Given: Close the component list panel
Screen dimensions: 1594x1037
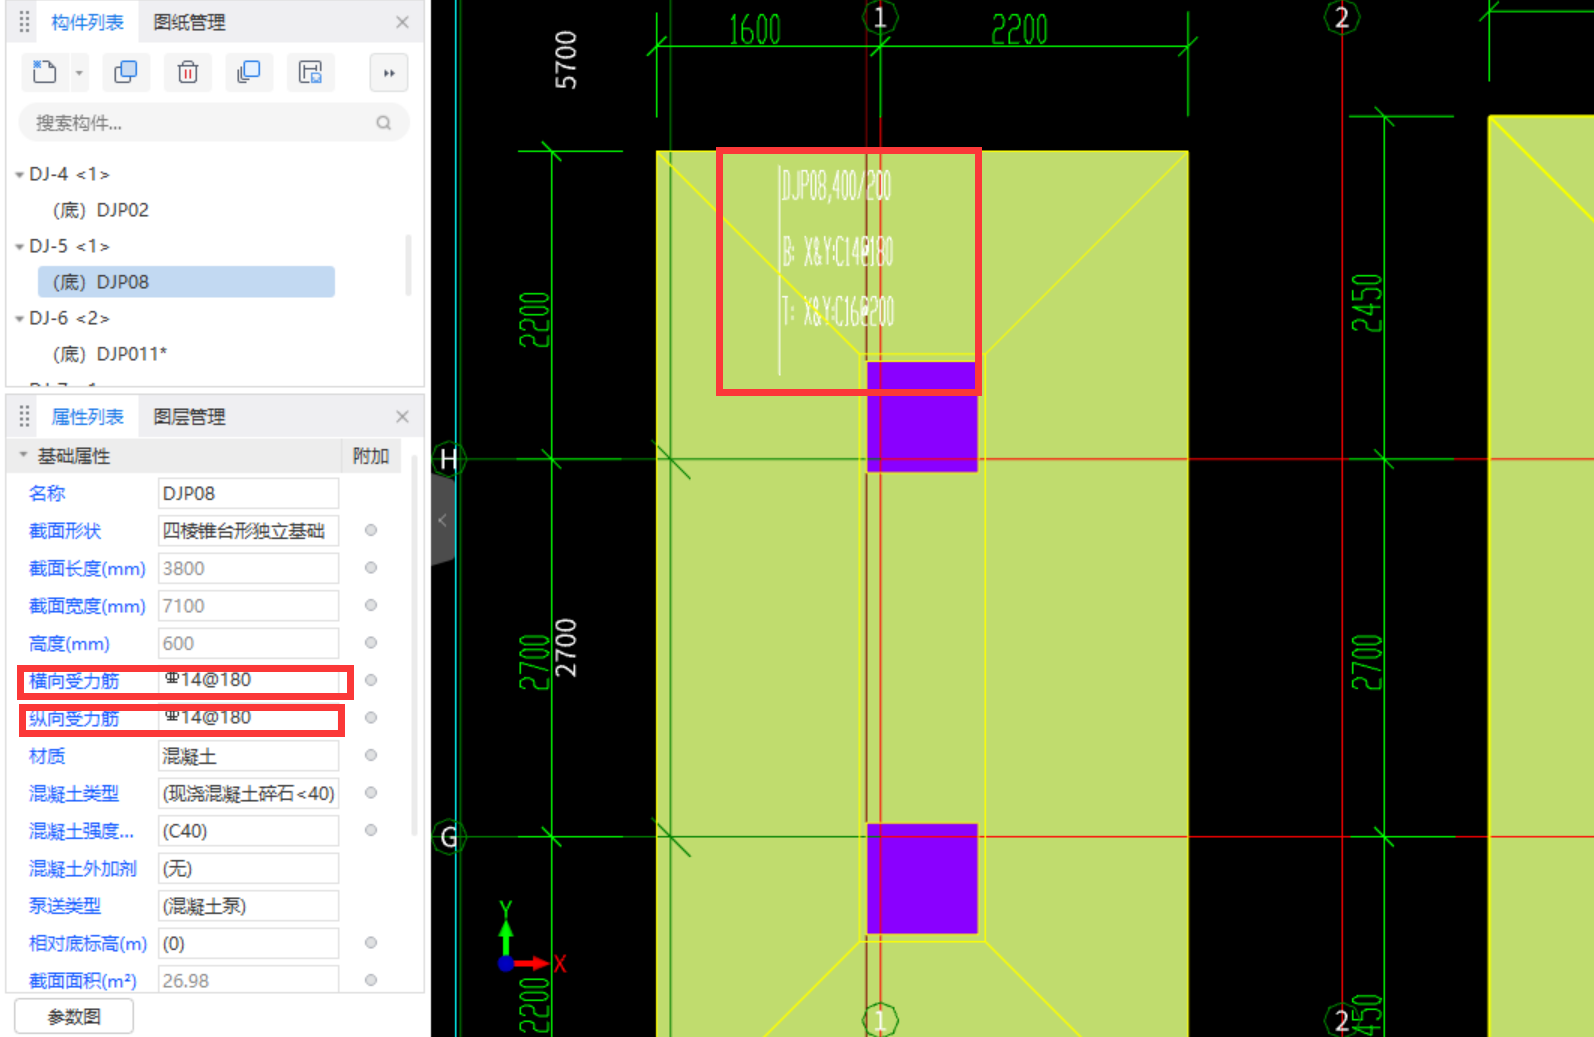Looking at the screenshot, I should pyautogui.click(x=402, y=22).
